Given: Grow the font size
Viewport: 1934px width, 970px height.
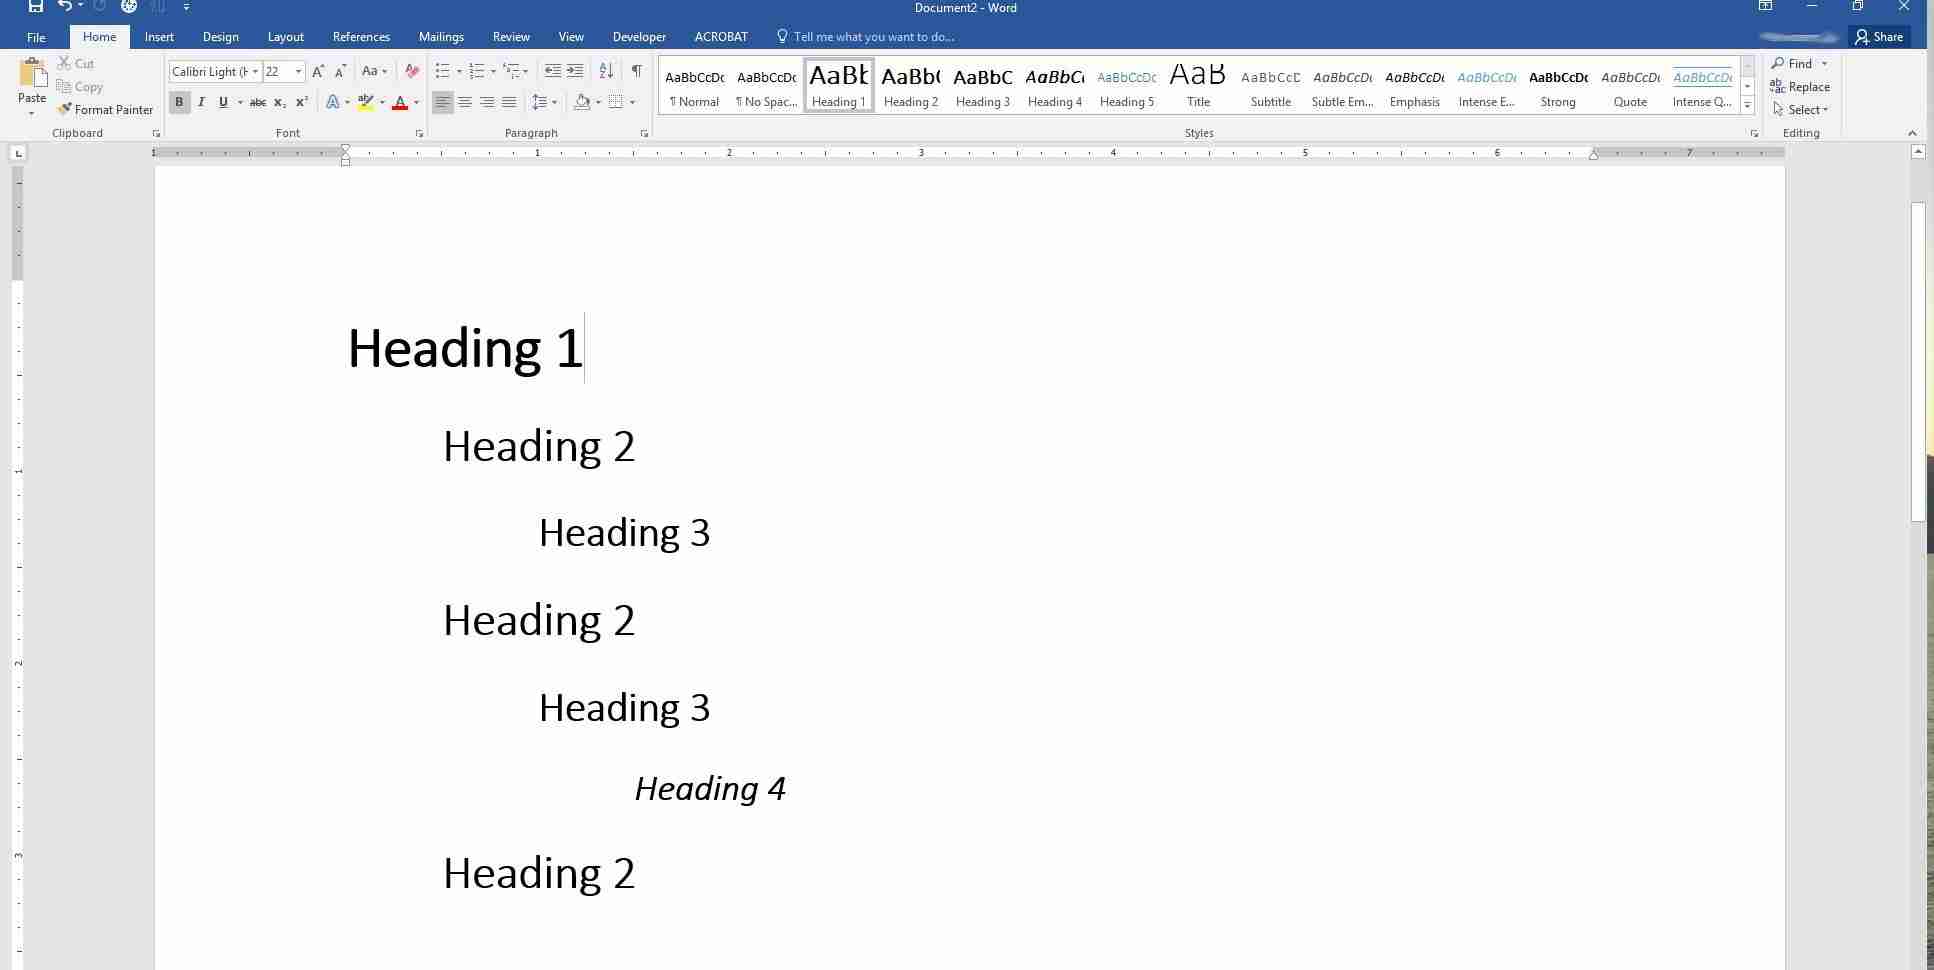Looking at the screenshot, I should point(318,71).
